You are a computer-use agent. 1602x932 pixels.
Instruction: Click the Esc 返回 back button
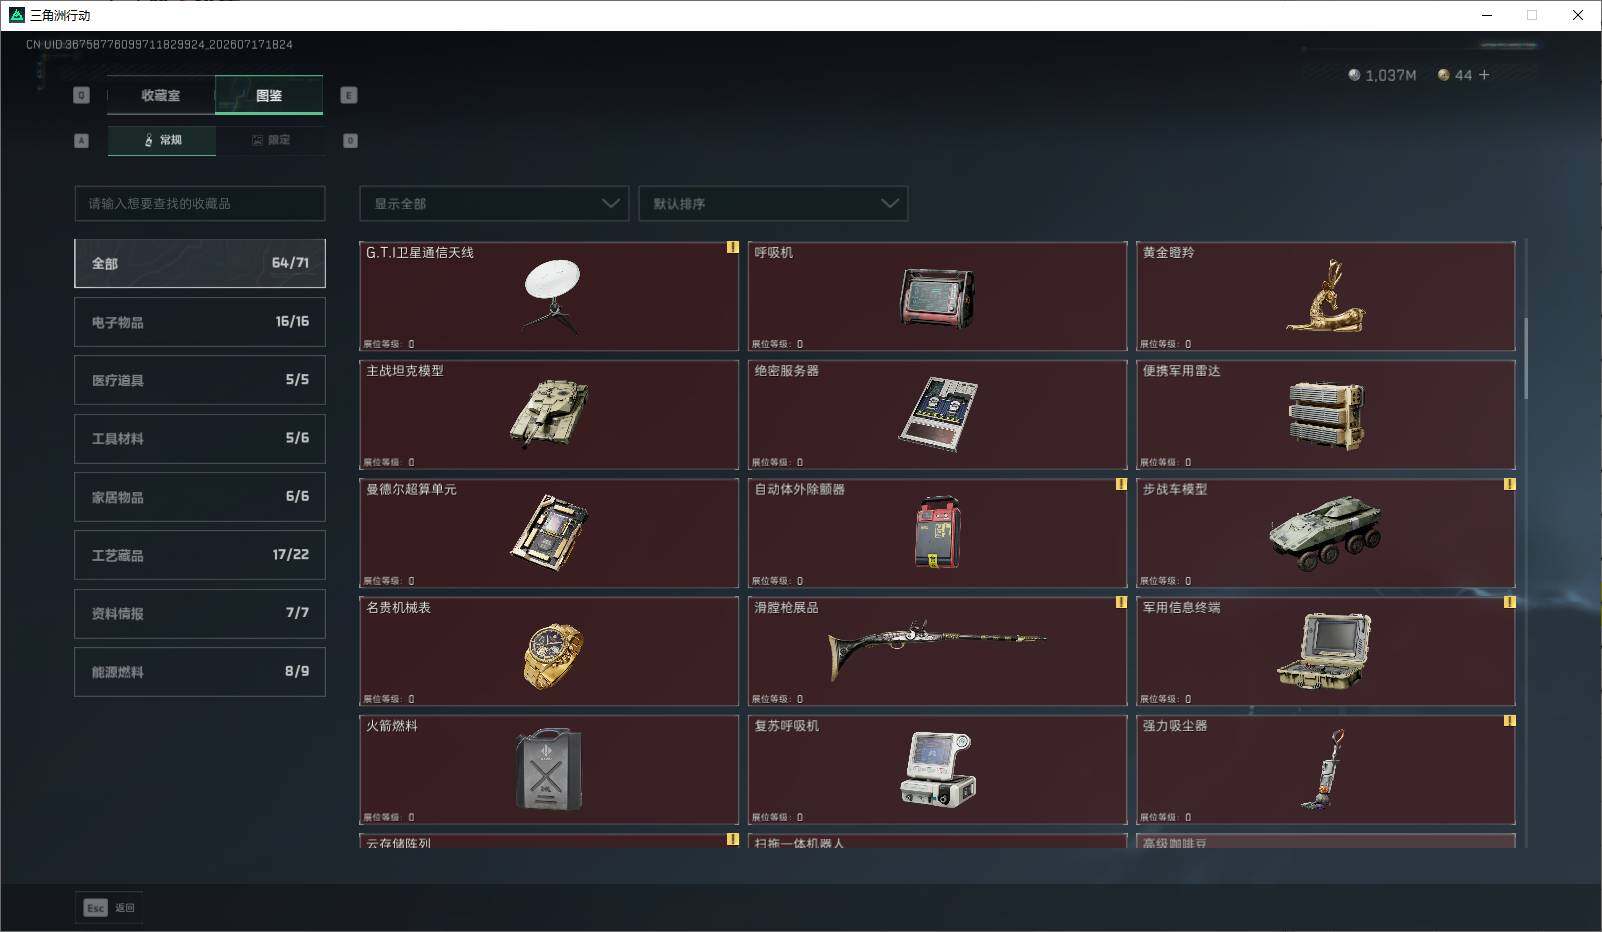109,908
